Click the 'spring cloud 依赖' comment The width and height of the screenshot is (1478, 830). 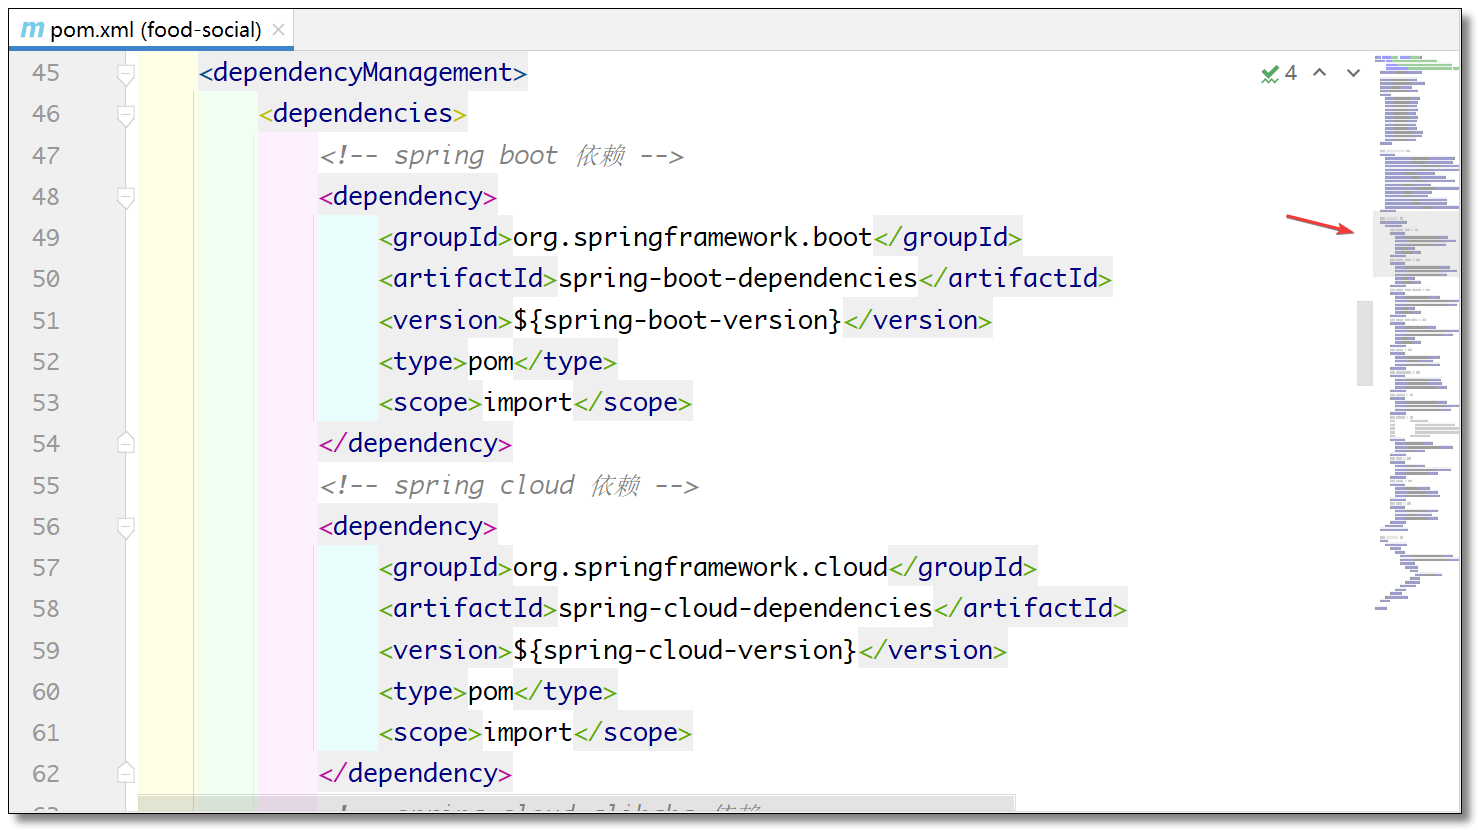(x=509, y=486)
